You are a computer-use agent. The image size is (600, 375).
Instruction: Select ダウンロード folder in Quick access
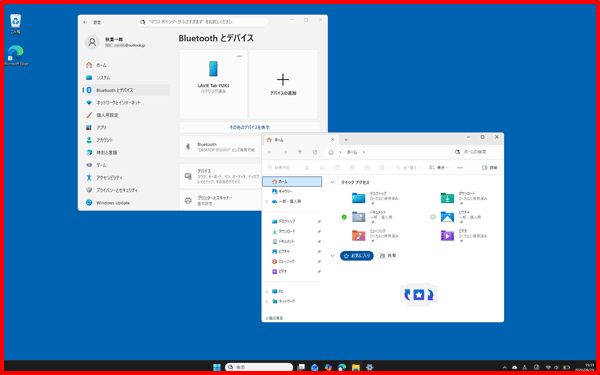click(x=464, y=198)
